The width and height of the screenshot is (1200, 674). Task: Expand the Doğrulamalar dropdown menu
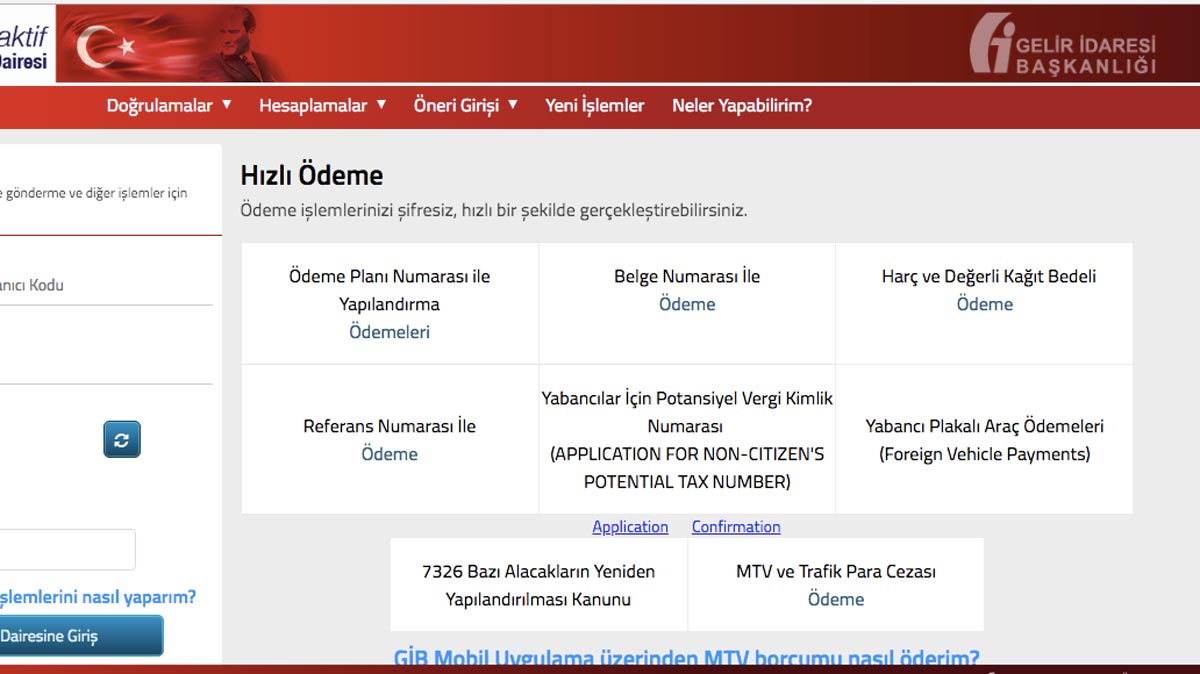pos(169,105)
